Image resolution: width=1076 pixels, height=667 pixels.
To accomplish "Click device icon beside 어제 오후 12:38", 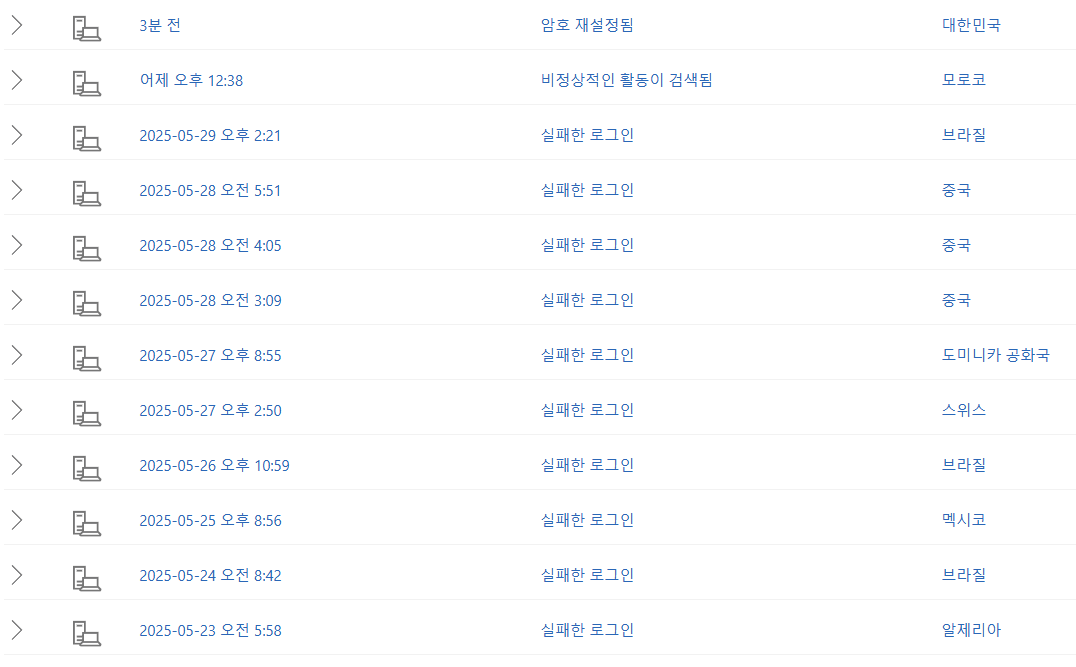I will click(x=87, y=83).
